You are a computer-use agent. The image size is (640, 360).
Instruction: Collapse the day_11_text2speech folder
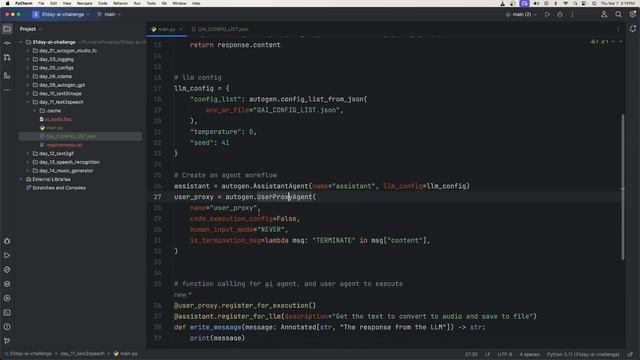pyautogui.click(x=28, y=102)
